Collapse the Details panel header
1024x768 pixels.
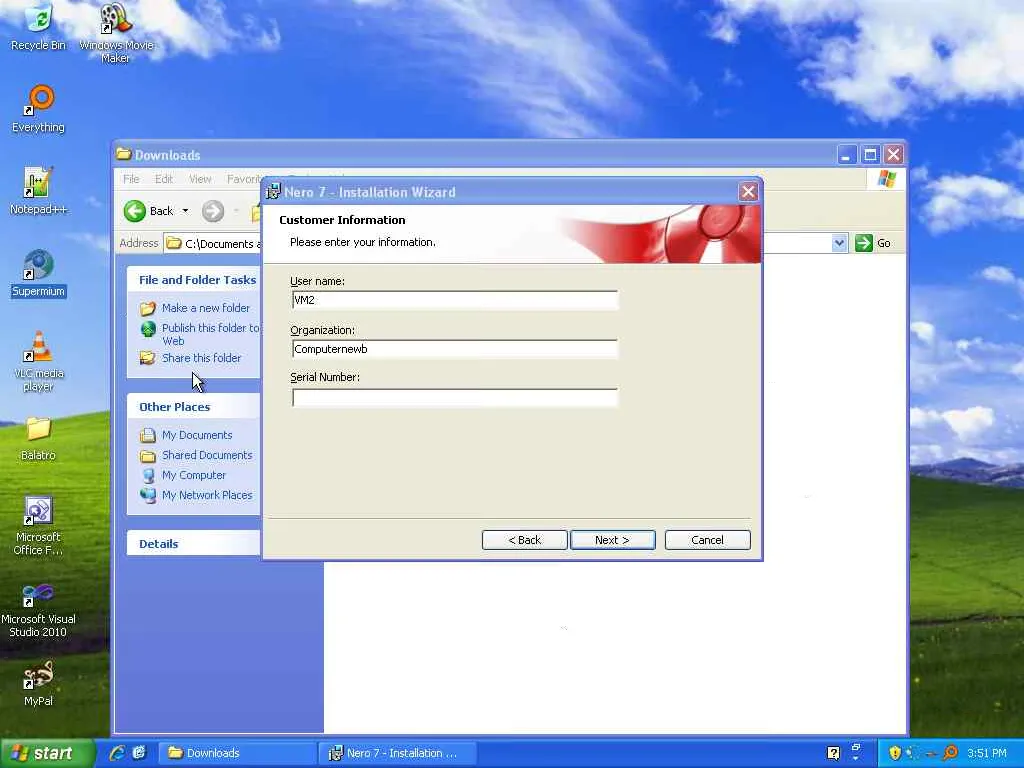[x=194, y=543]
